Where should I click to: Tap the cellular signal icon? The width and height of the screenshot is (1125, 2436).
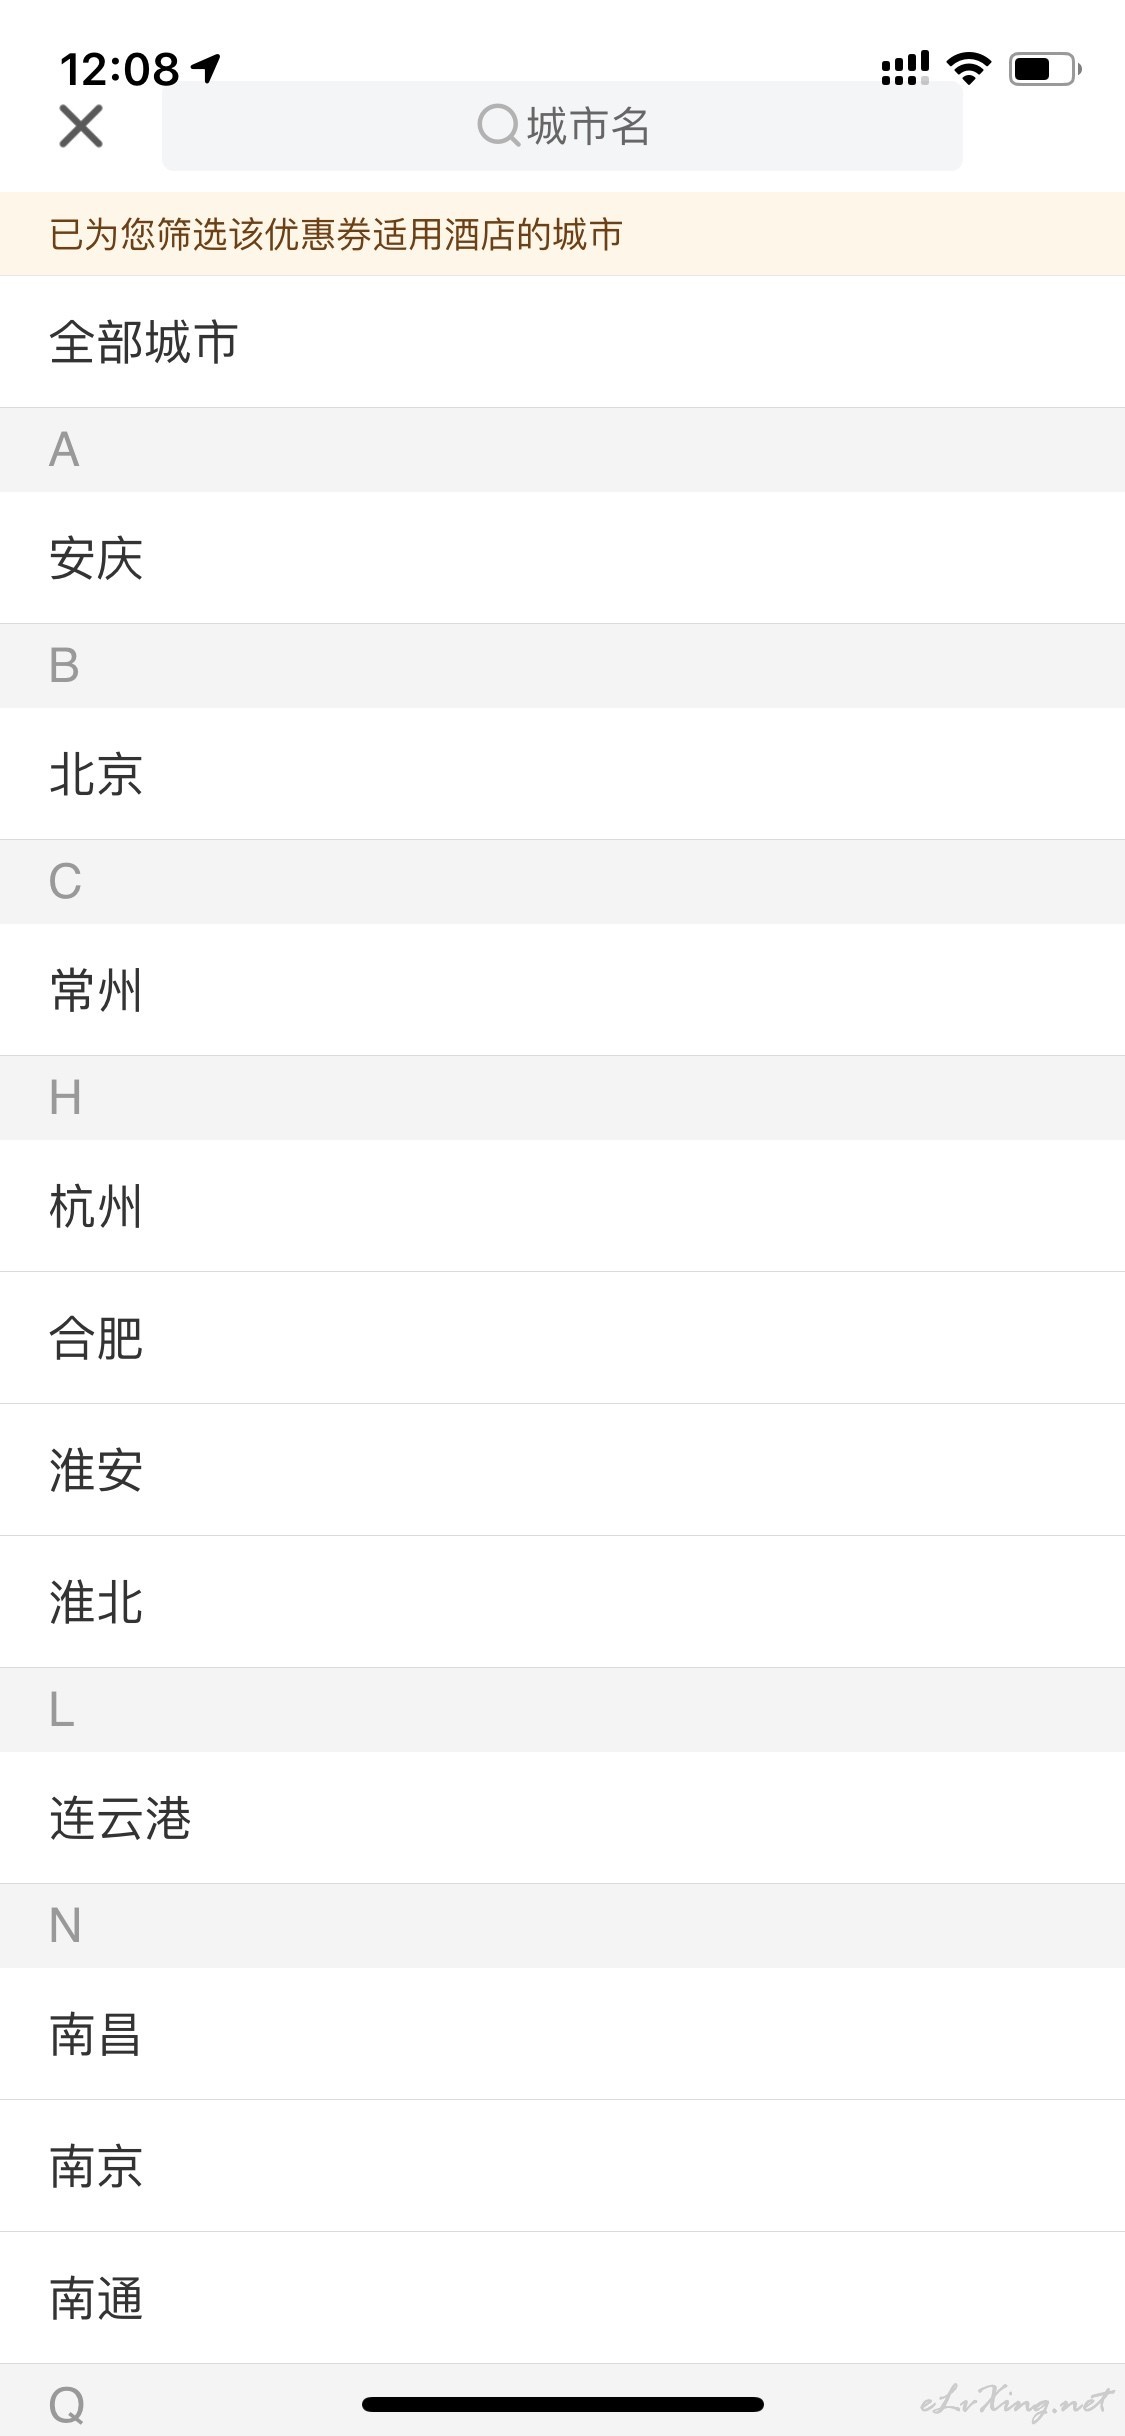tap(905, 69)
